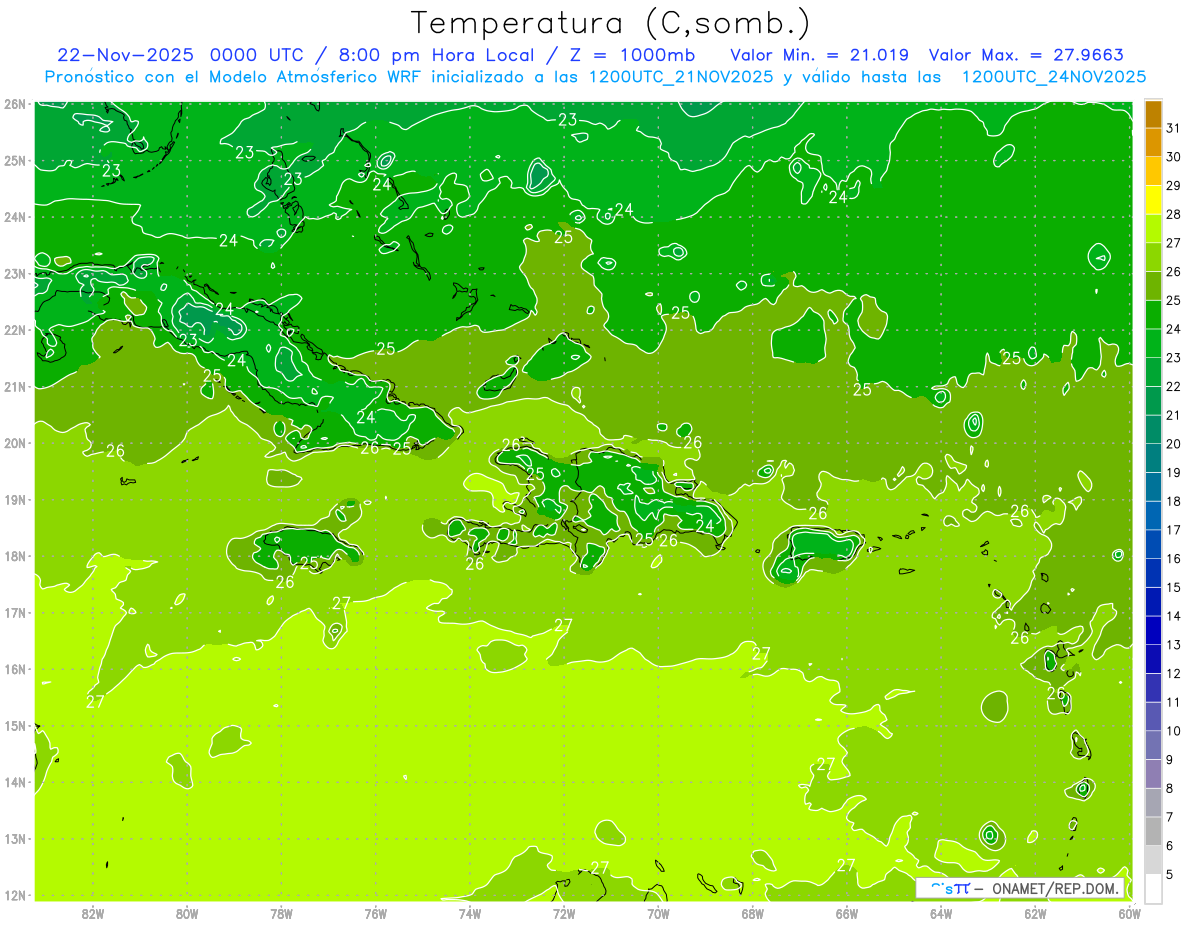
Task: Click the '1200UTC_24NOV2025' valid-until time
Action: click(x=1053, y=77)
